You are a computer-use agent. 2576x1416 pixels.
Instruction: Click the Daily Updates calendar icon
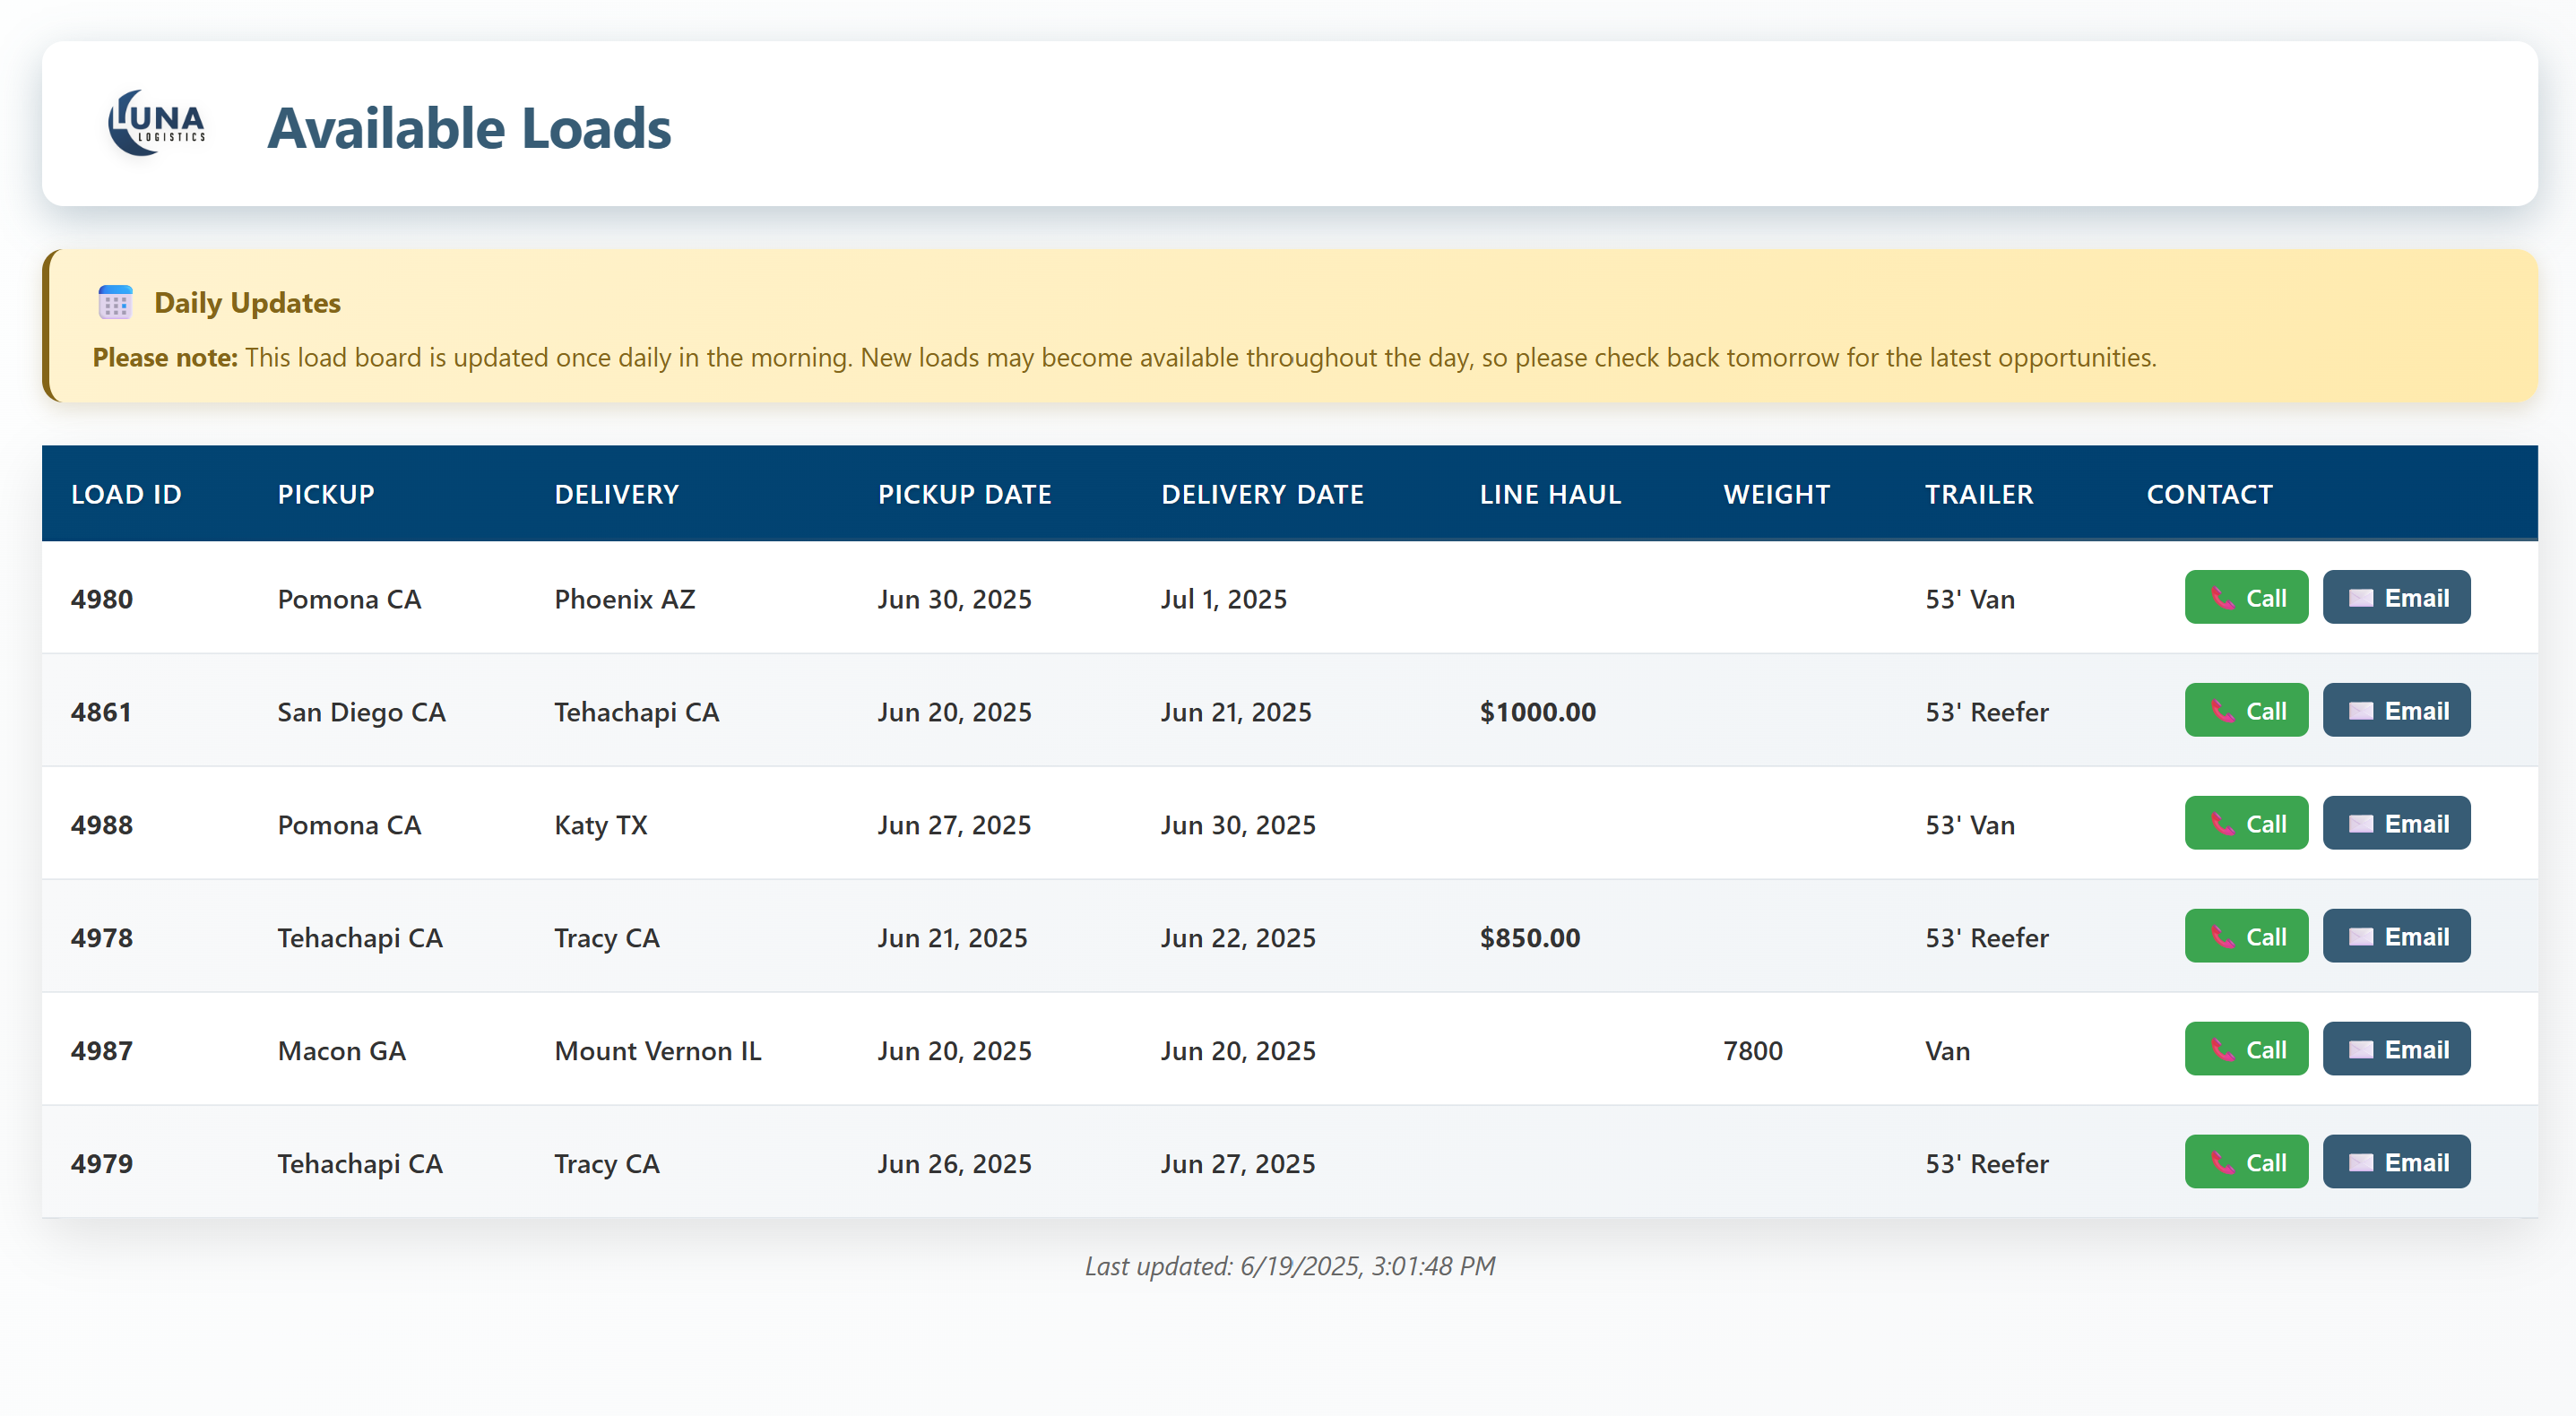115,303
